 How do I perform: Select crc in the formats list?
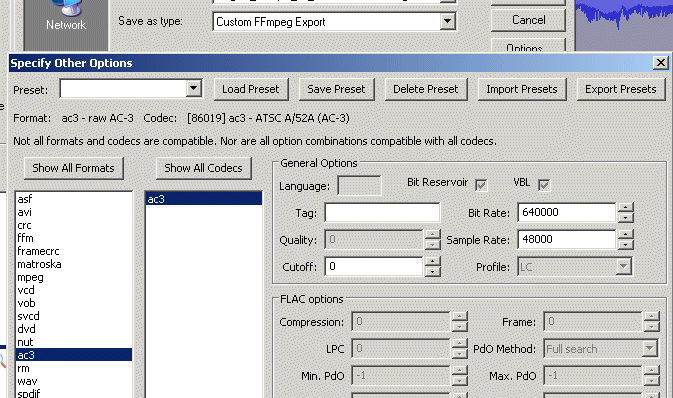(x=73, y=225)
